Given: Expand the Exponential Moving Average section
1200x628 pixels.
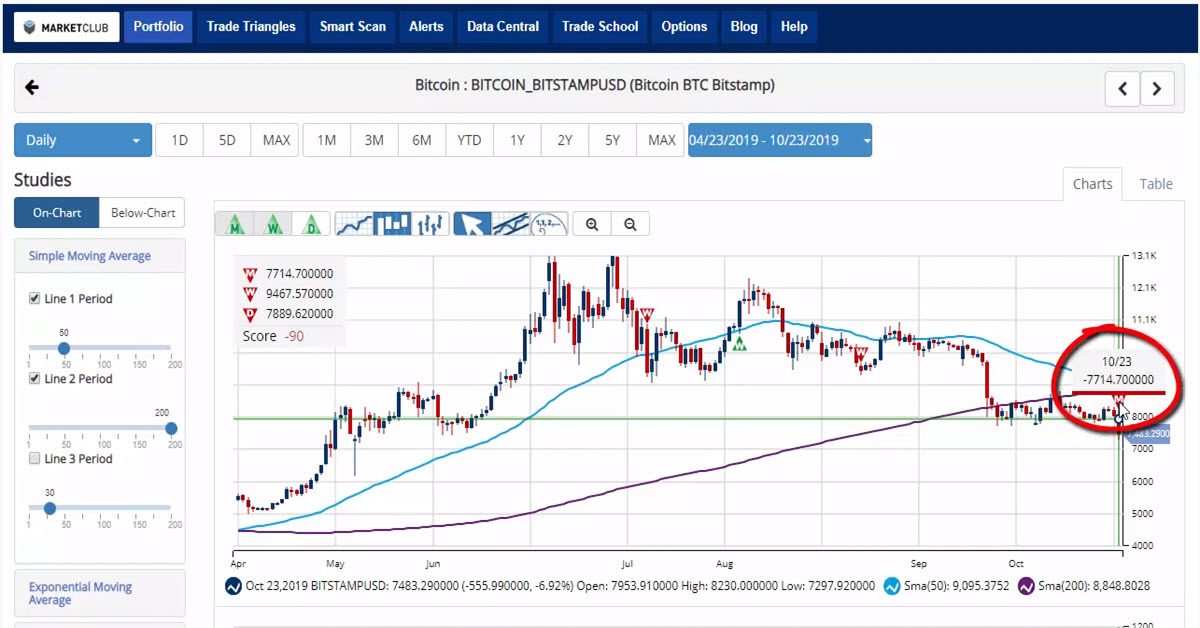Looking at the screenshot, I should pyautogui.click(x=80, y=593).
